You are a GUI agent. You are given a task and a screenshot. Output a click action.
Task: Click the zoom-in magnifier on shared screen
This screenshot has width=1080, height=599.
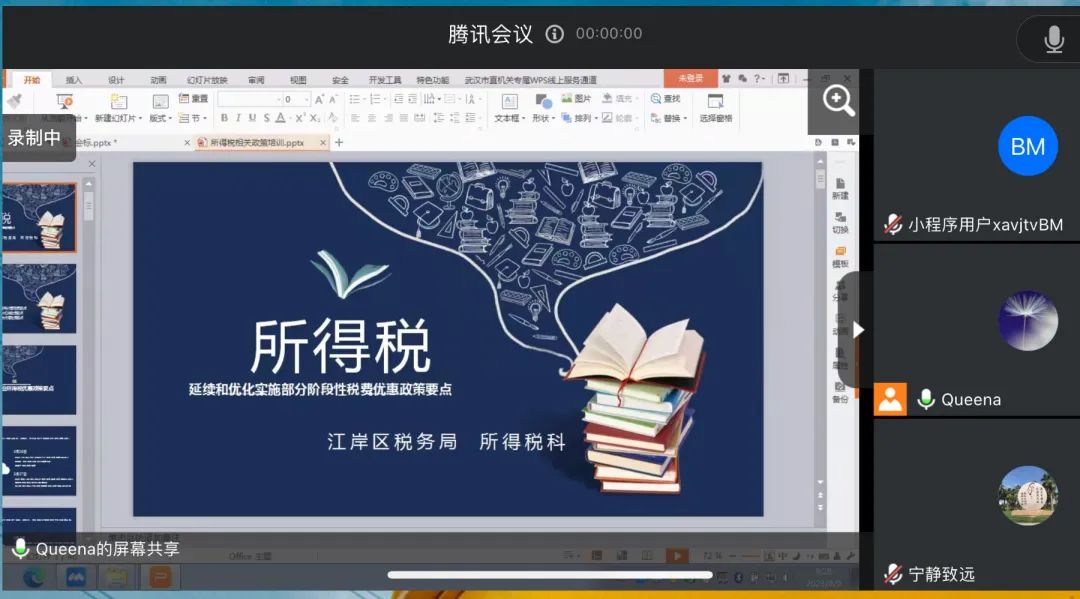coord(837,100)
